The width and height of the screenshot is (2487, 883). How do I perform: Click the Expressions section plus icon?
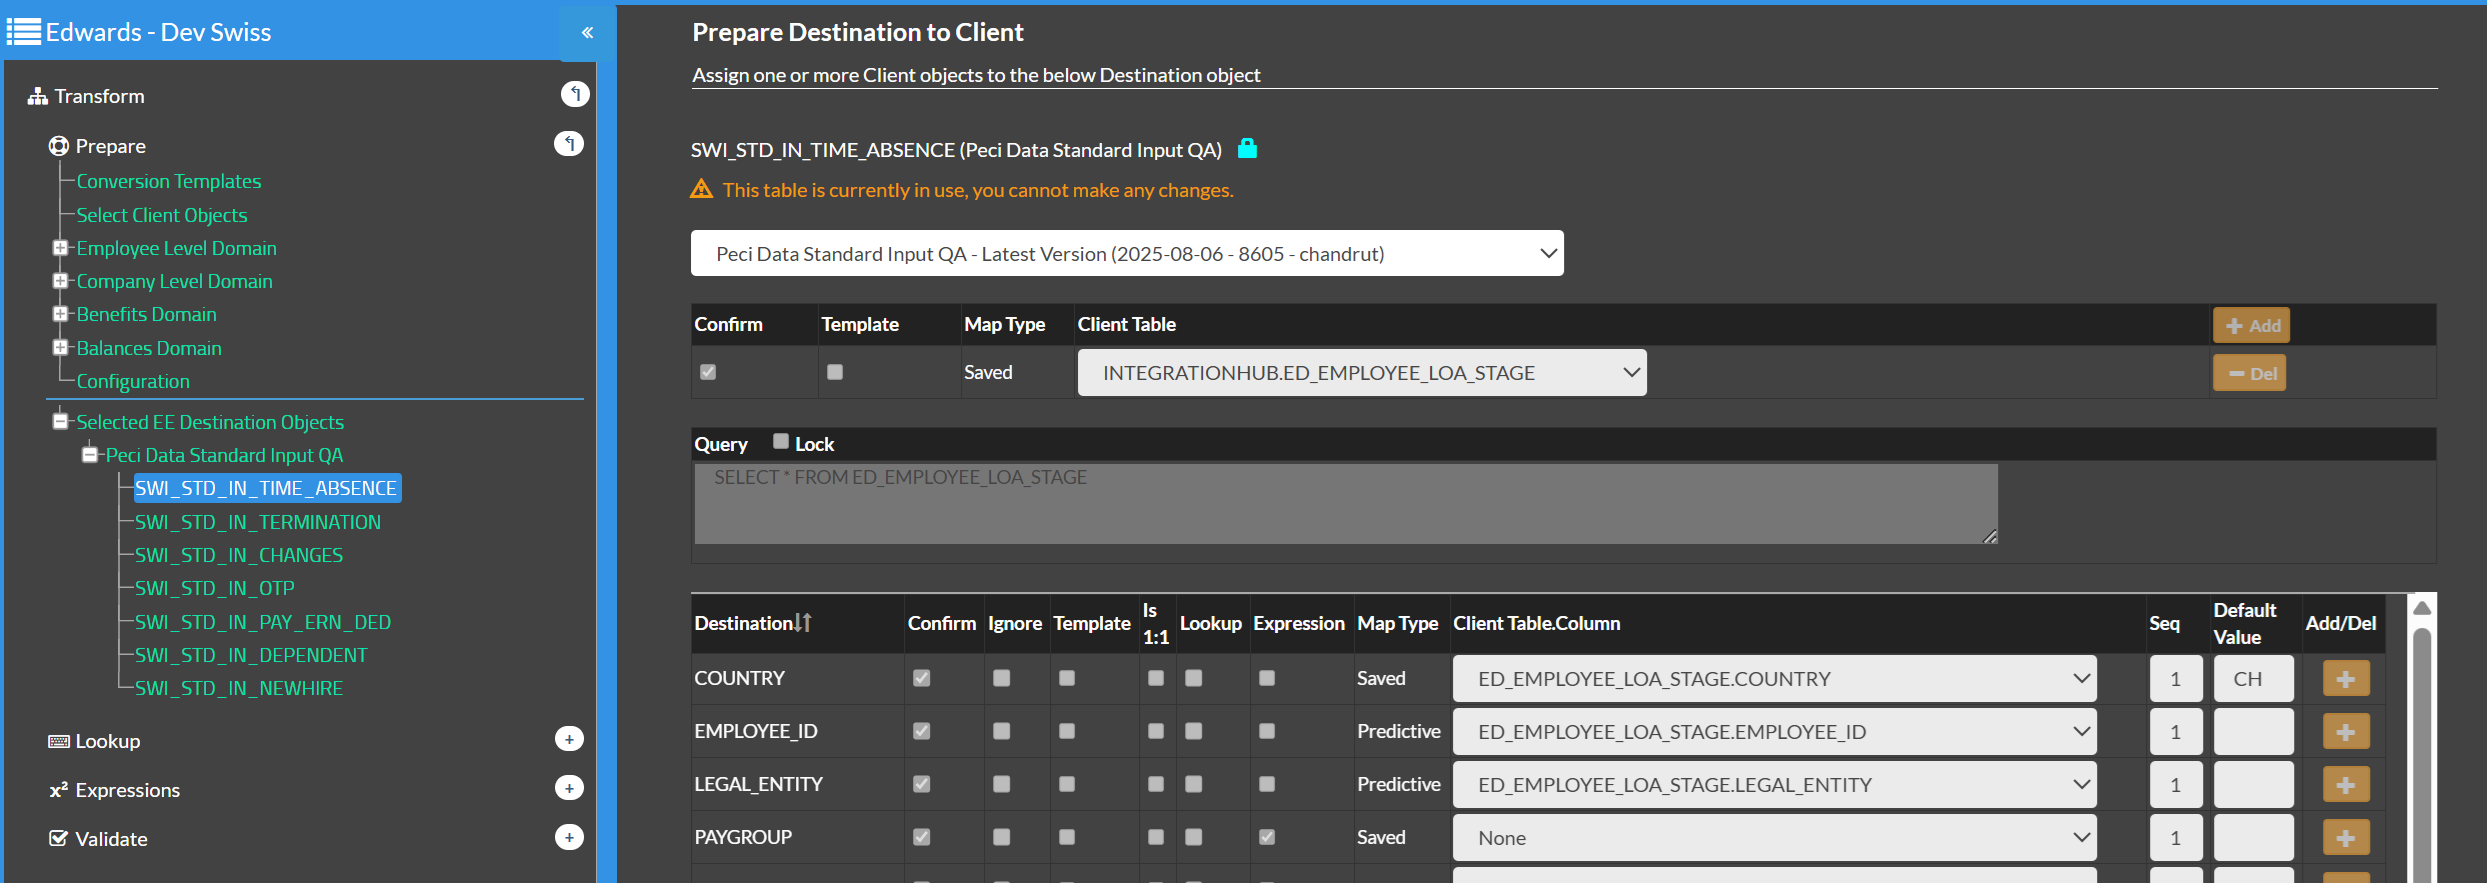pyautogui.click(x=569, y=789)
